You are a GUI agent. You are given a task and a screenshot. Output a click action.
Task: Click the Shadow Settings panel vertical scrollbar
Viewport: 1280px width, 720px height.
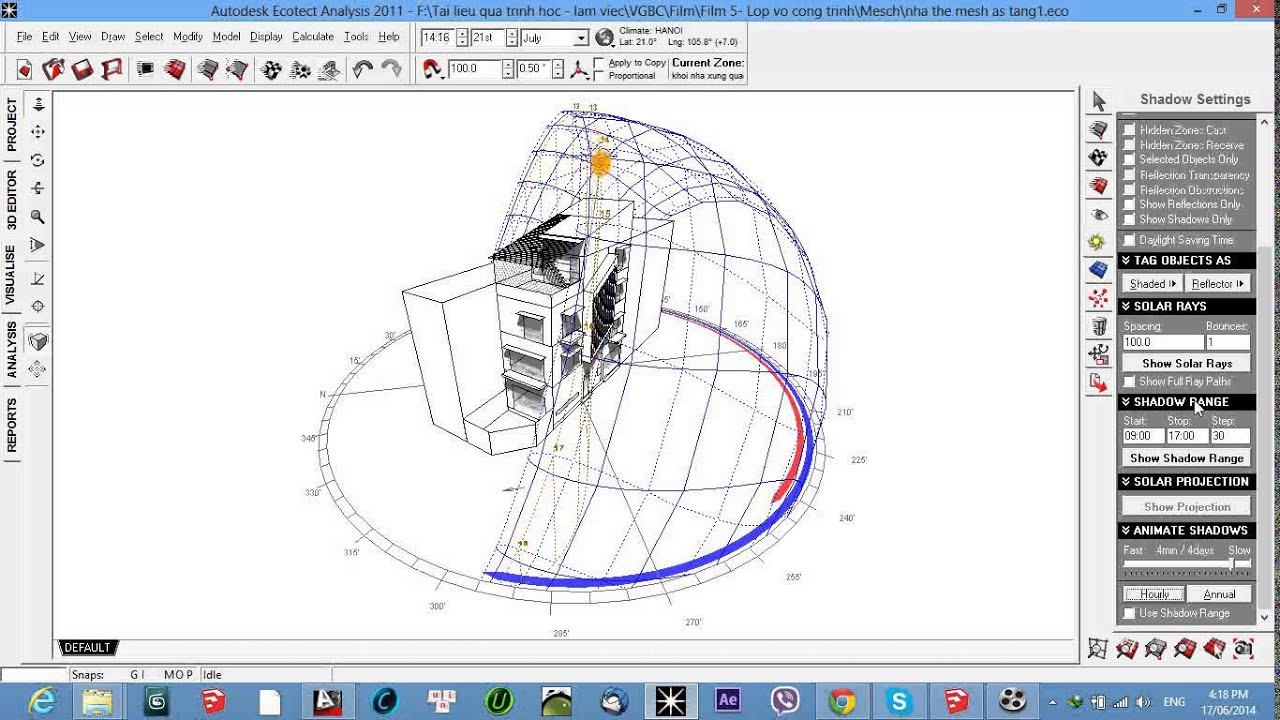click(1266, 370)
